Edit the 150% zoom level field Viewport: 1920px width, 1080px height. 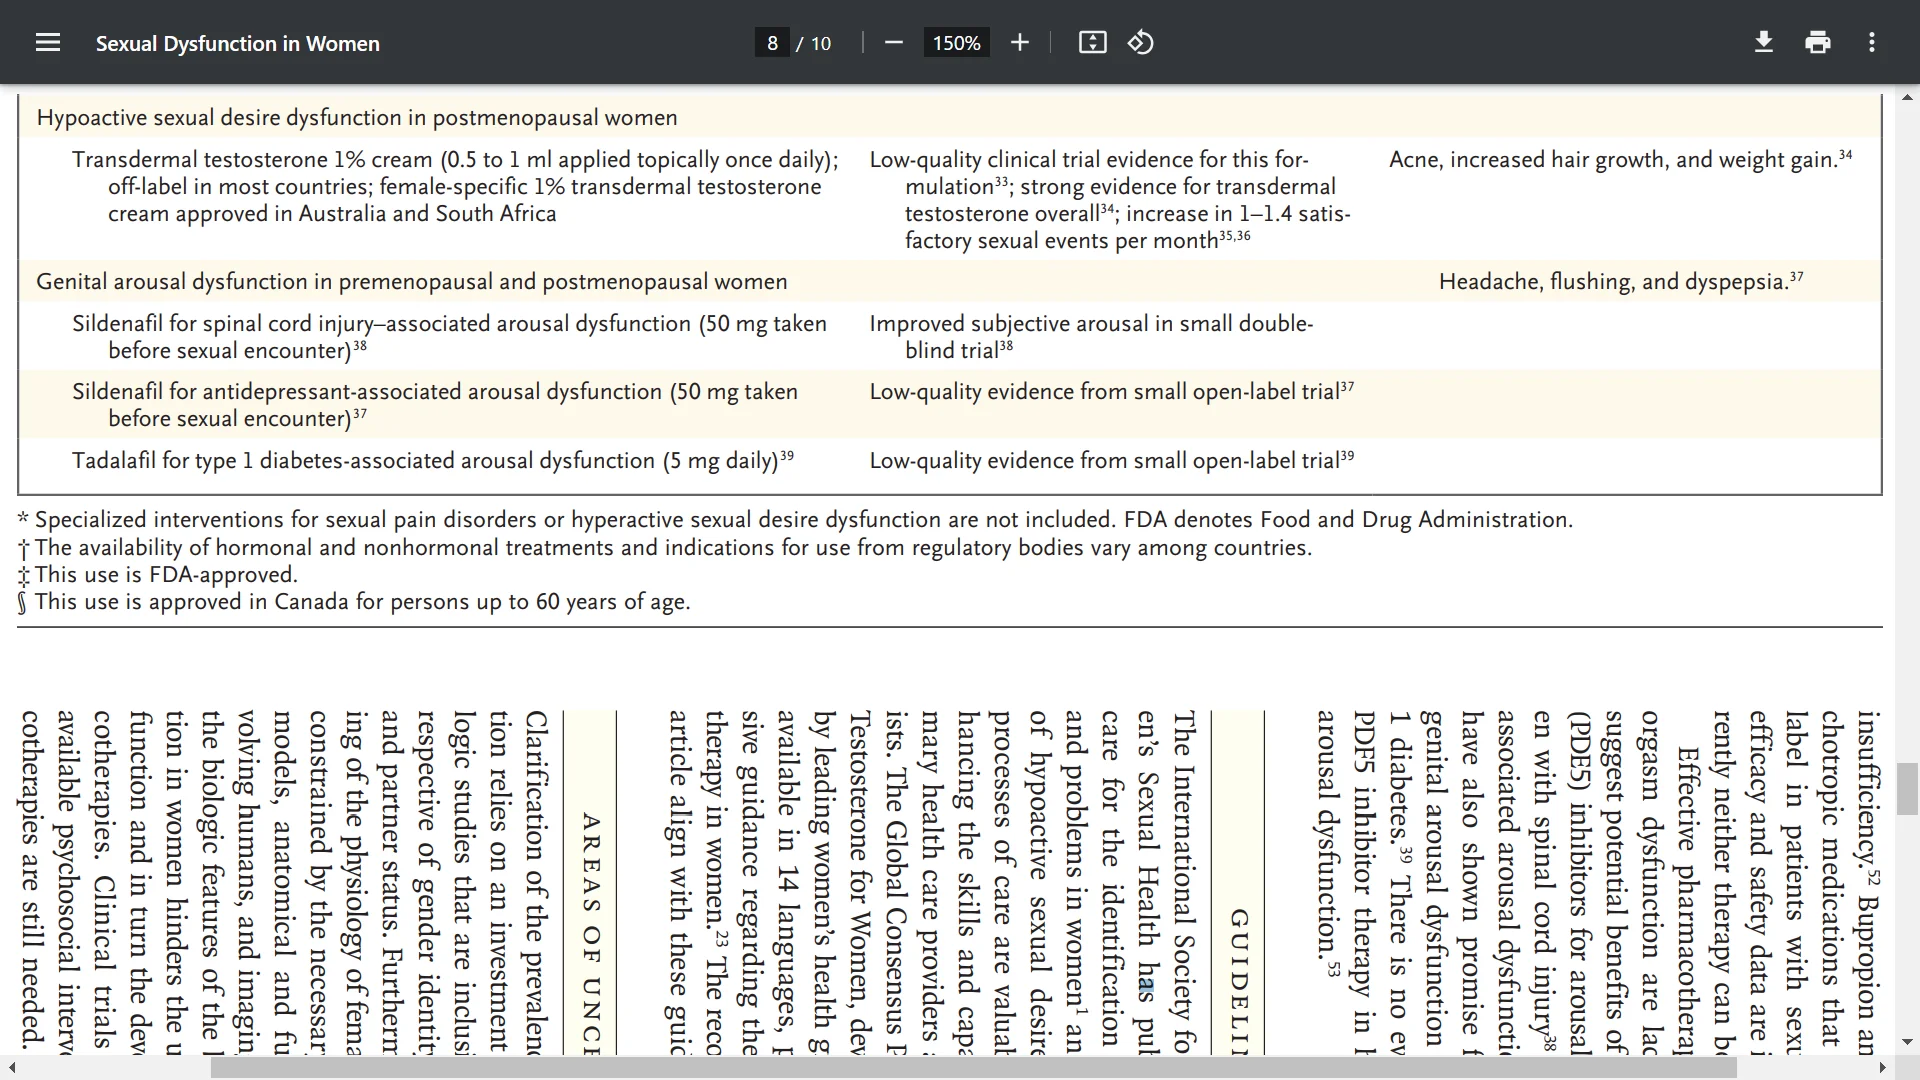click(x=957, y=43)
